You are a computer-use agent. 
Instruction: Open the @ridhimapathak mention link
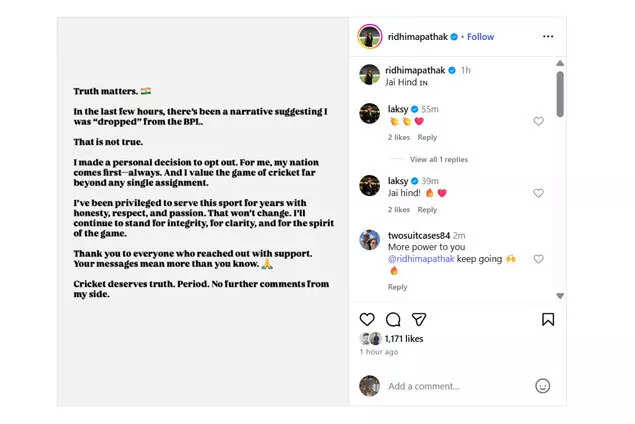(x=426, y=259)
